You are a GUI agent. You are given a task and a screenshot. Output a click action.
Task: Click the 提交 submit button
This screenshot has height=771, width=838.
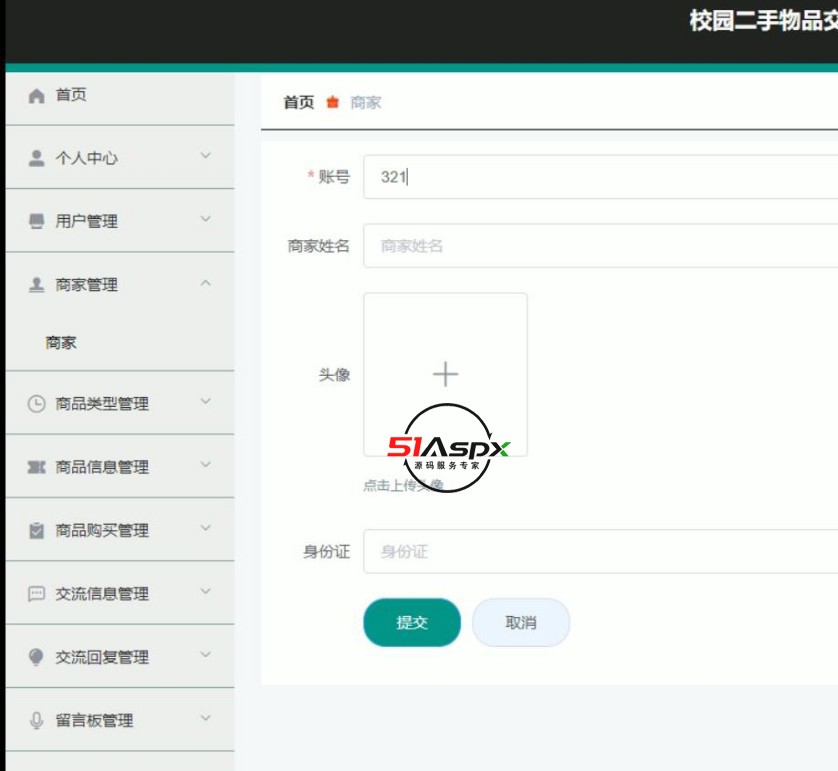tap(412, 621)
